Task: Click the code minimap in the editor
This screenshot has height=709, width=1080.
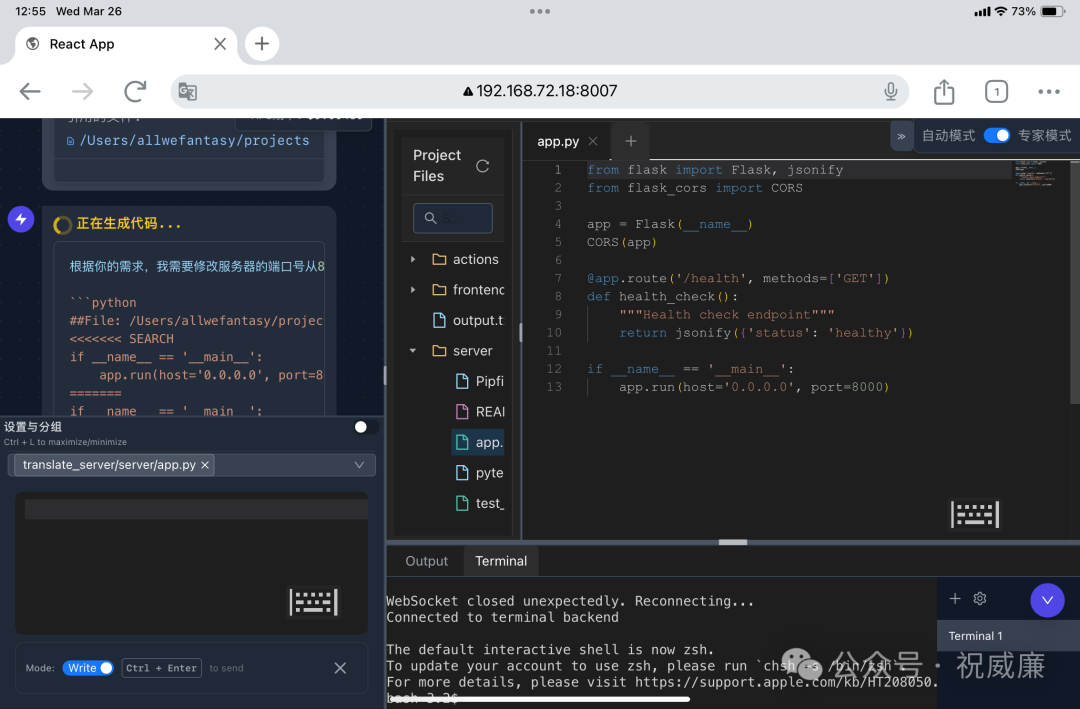Action: point(1037,174)
